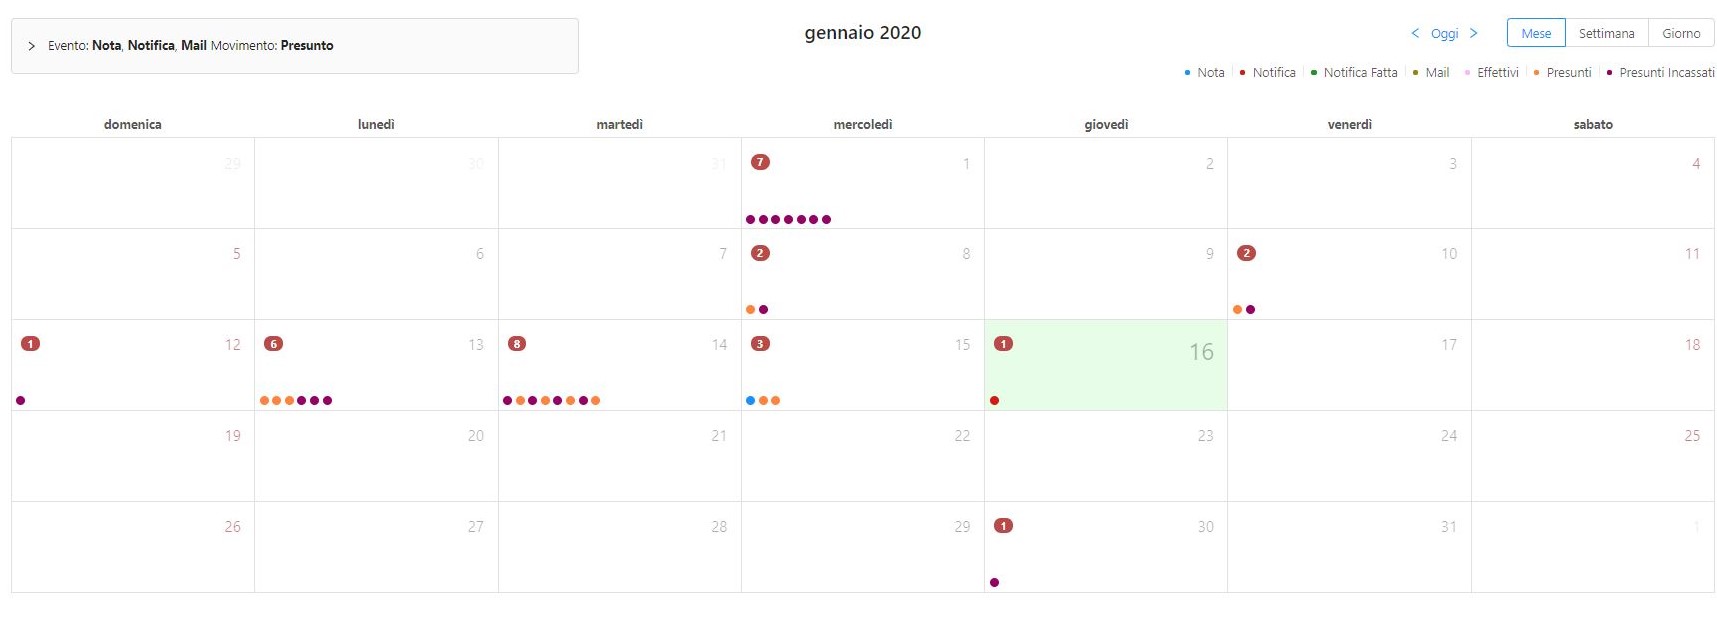Jump to today with Oggi

pyautogui.click(x=1444, y=34)
